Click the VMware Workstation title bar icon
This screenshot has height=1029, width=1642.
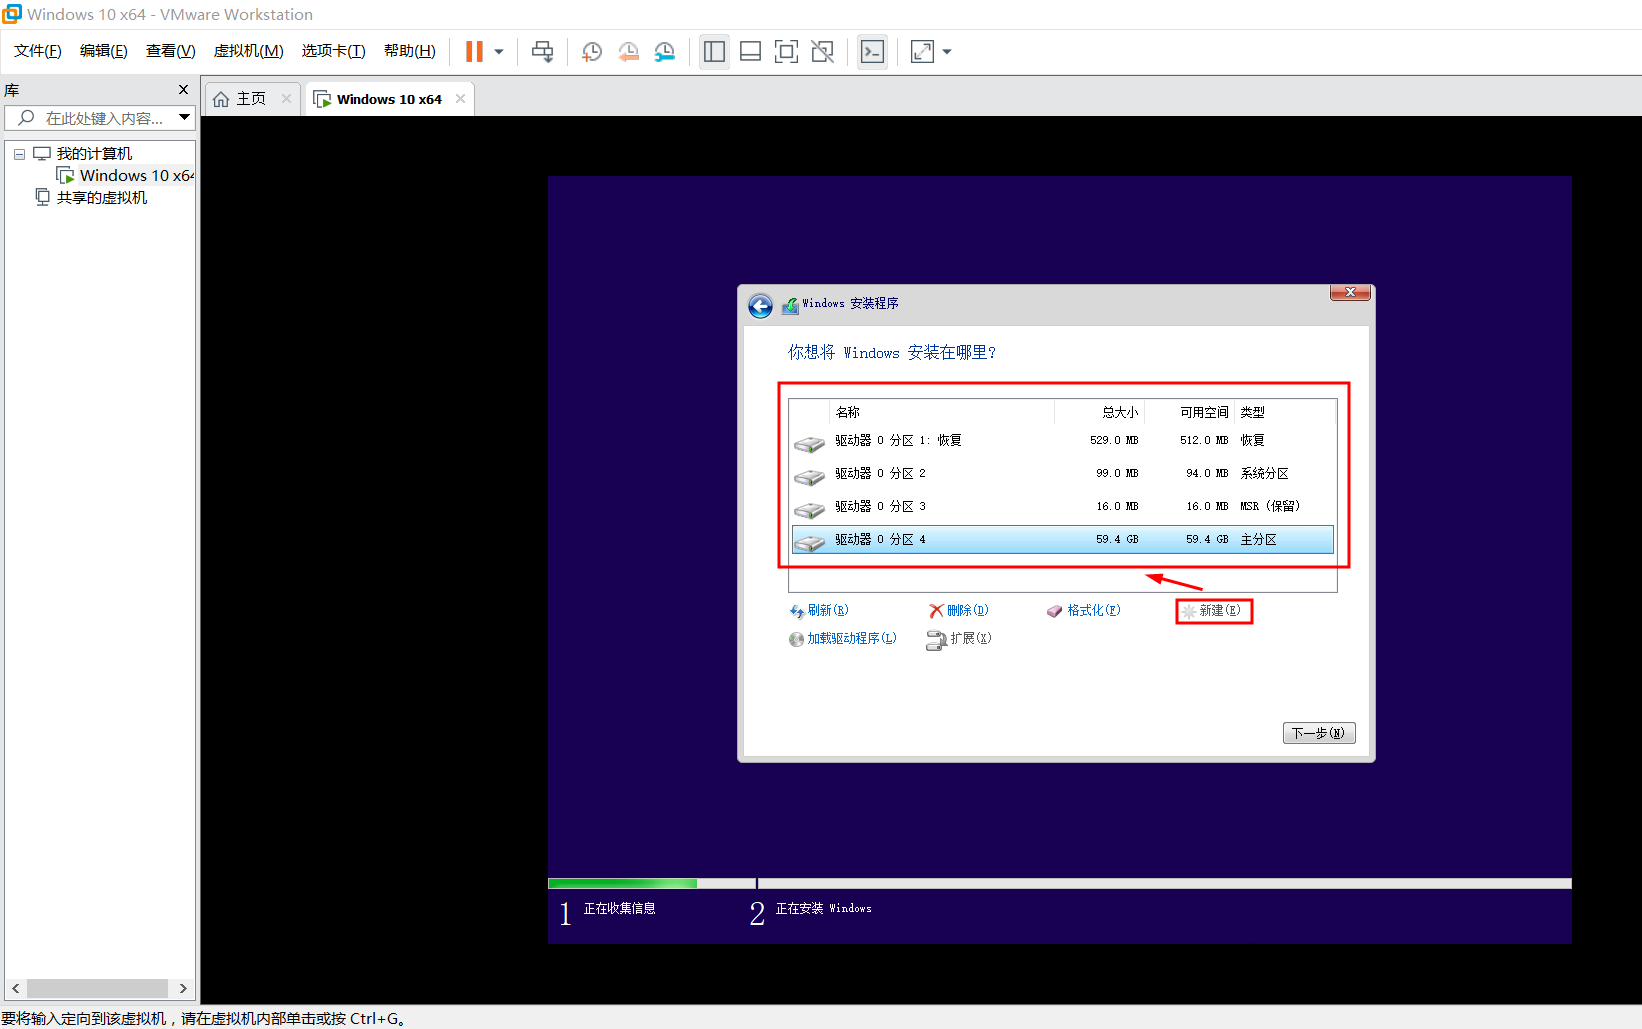pos(12,14)
